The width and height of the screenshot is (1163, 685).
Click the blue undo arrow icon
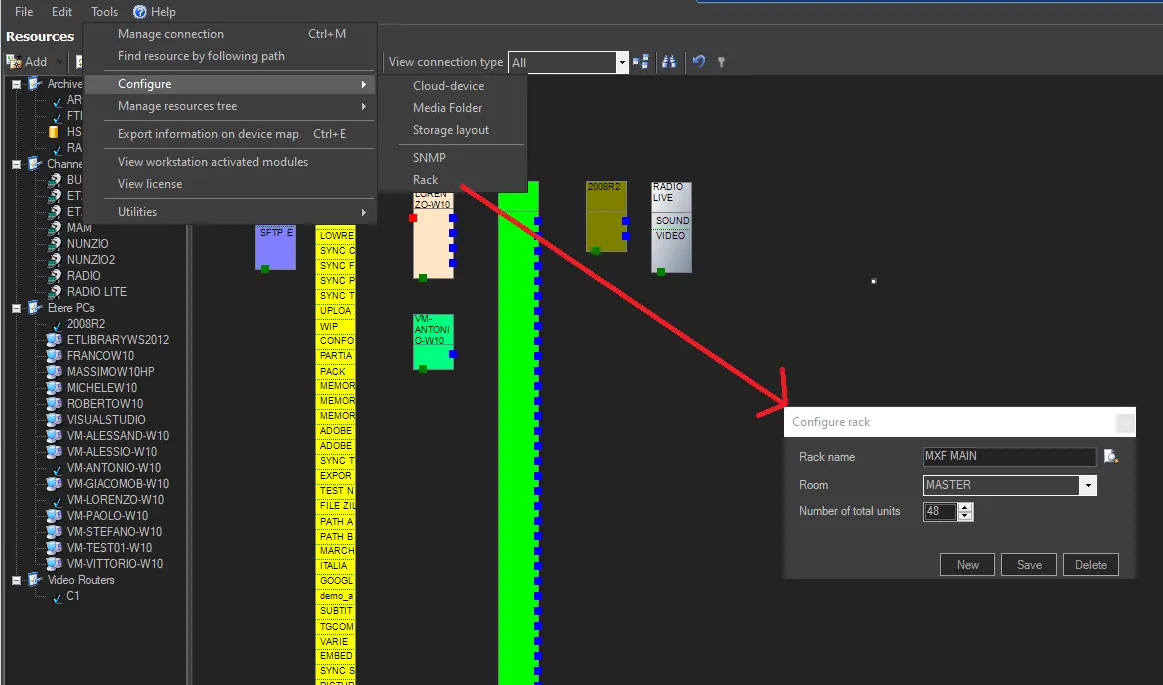pyautogui.click(x=699, y=62)
